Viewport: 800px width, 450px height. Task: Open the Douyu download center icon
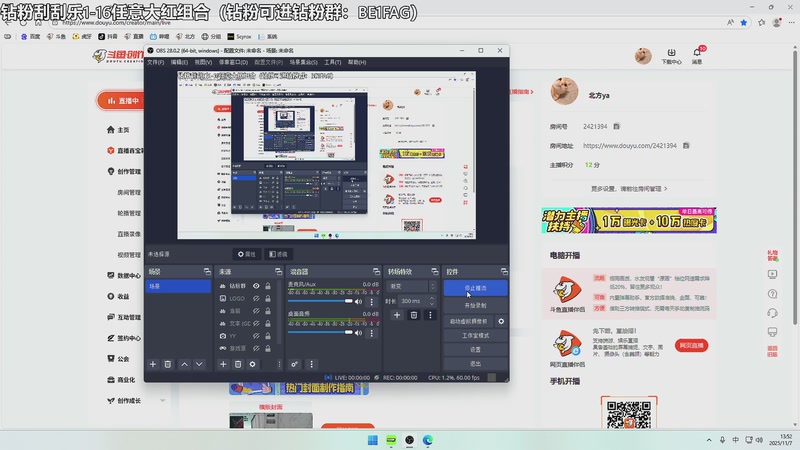click(671, 56)
